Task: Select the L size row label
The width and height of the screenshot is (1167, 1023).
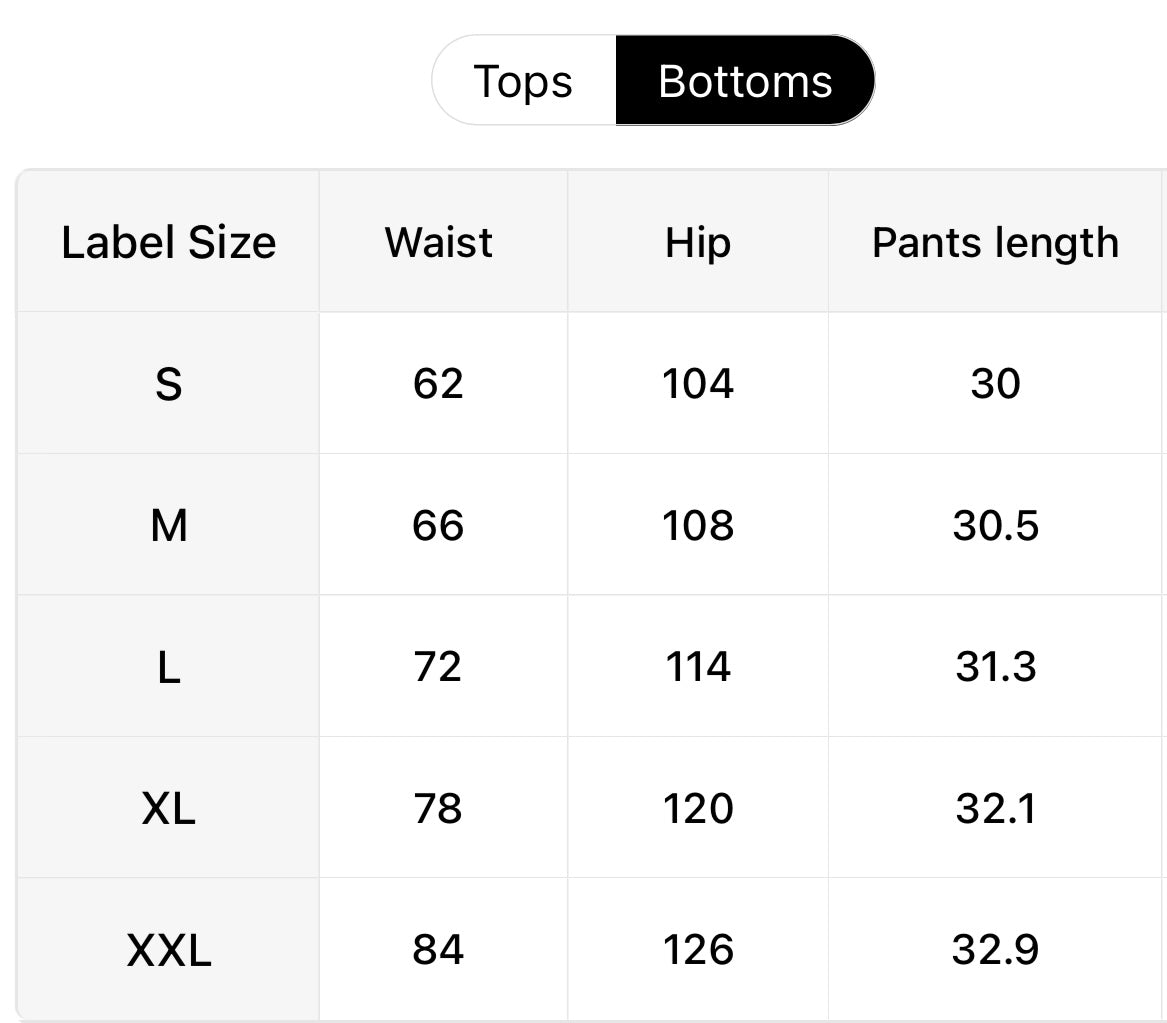Action: (168, 667)
